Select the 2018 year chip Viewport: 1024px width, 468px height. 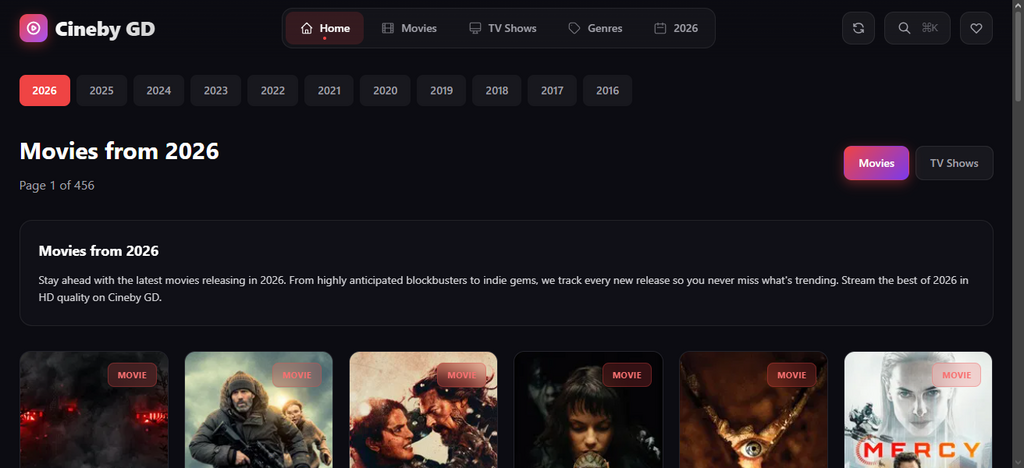pos(497,91)
